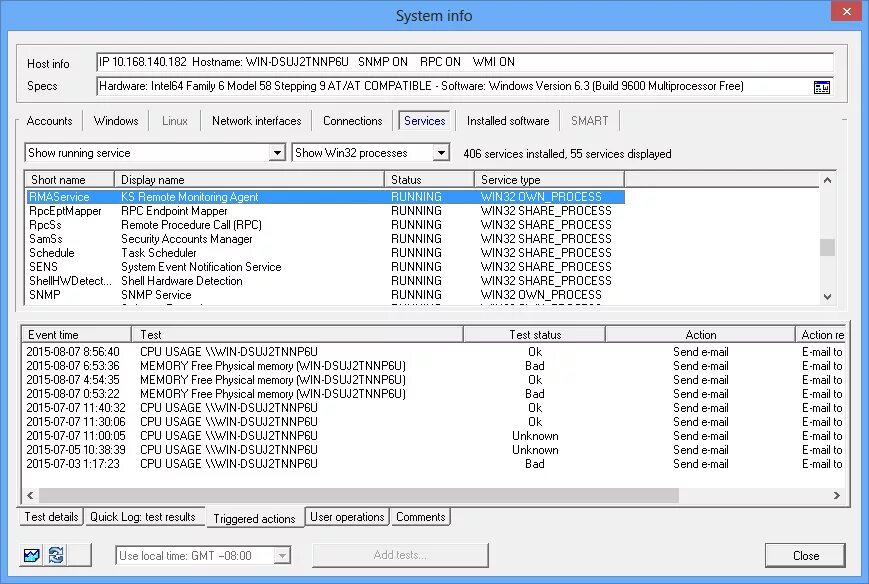869x584 pixels.
Task: Open the chart graph icon button
Action: [x=32, y=555]
